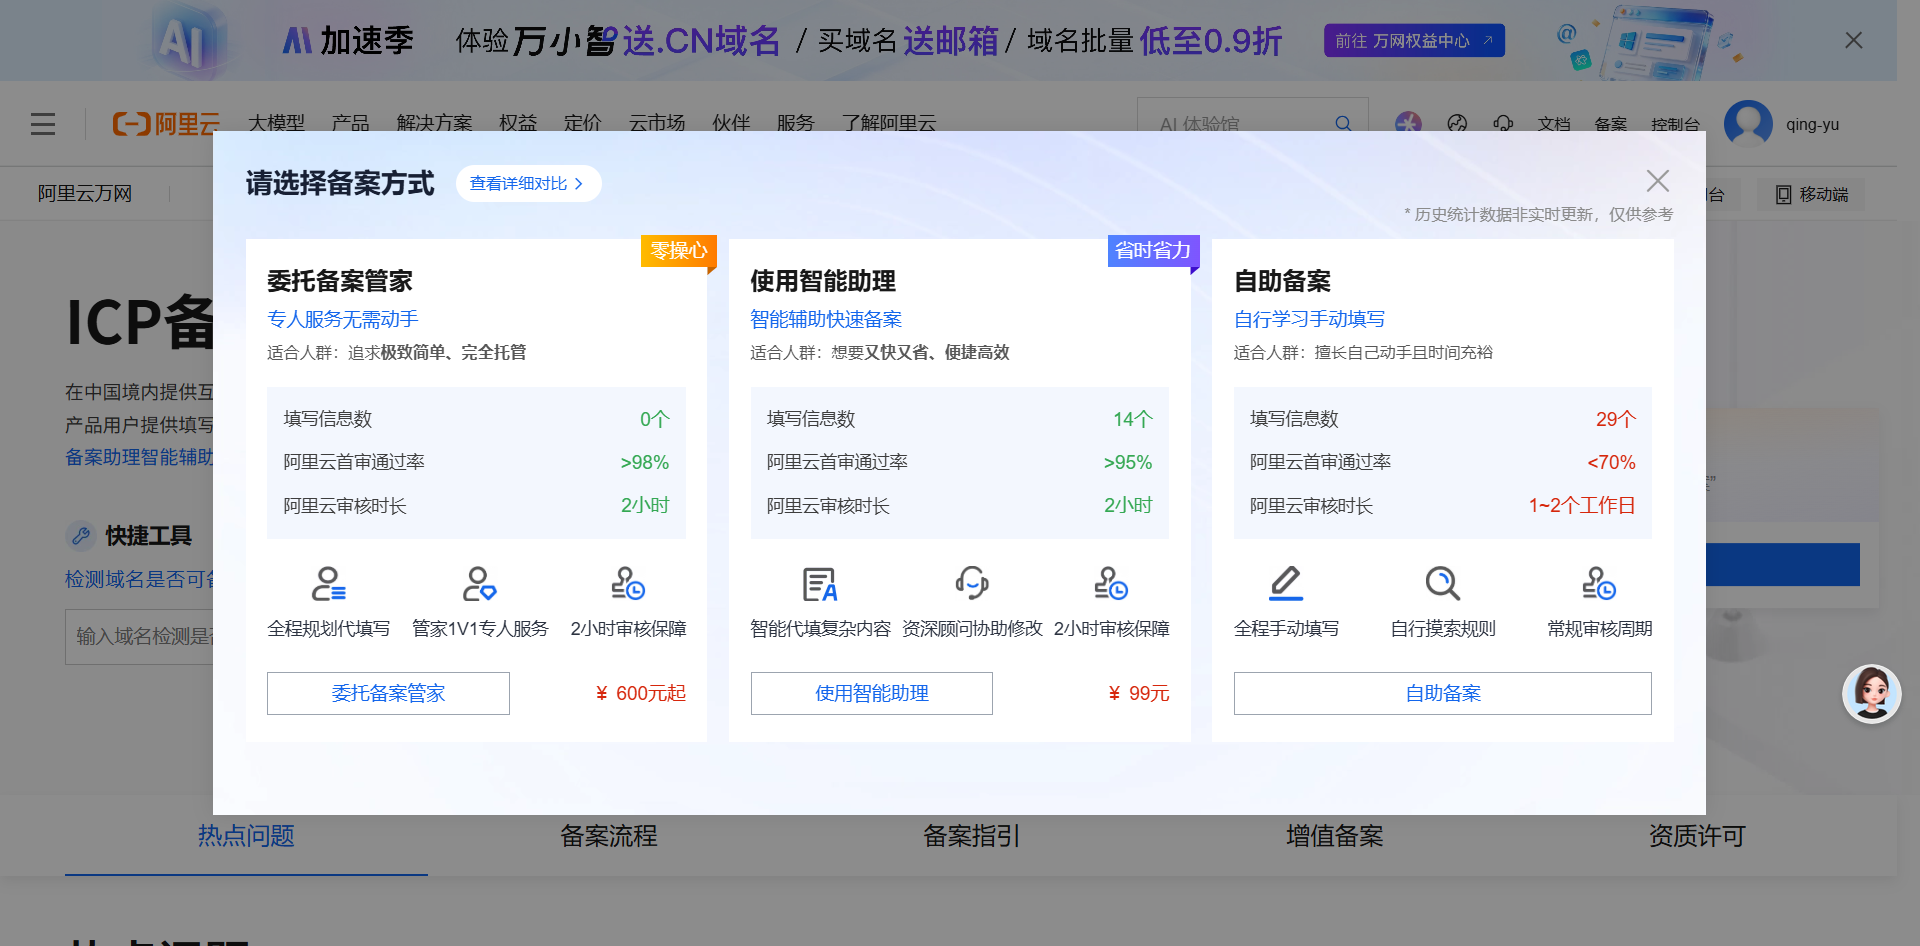Image resolution: width=1920 pixels, height=946 pixels.
Task: Choose the 使用智能助理 button
Action: 872,693
